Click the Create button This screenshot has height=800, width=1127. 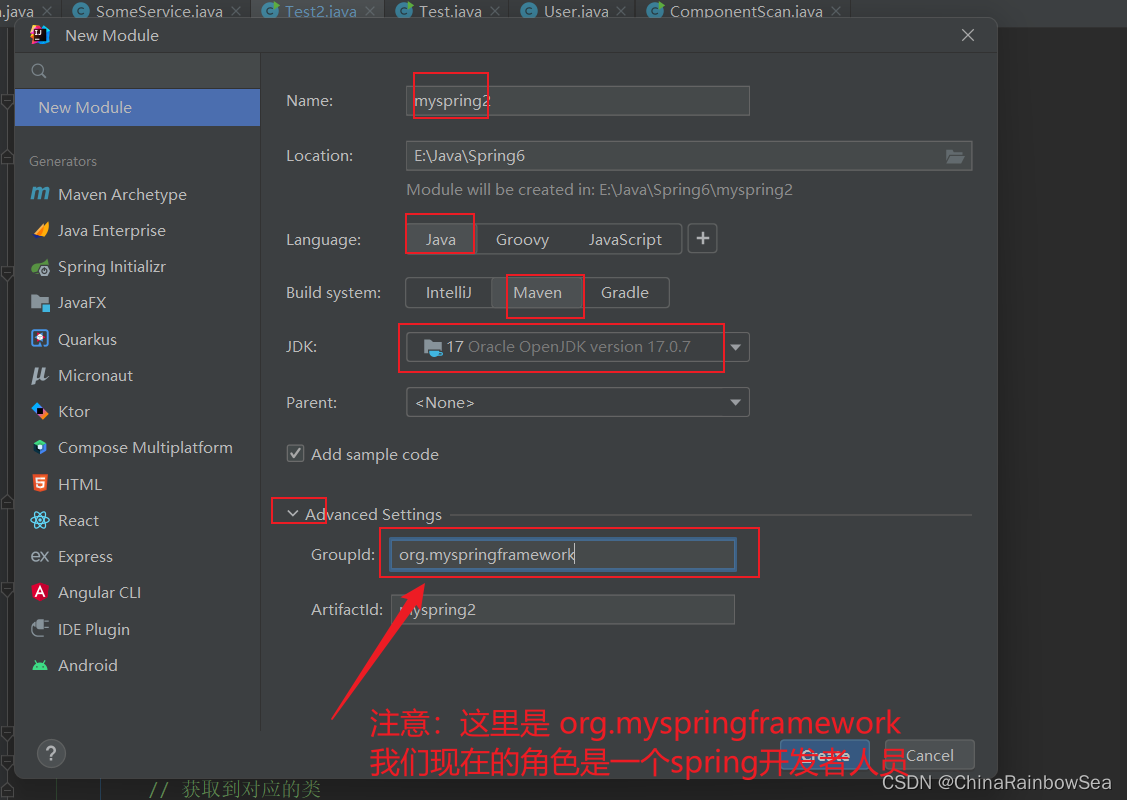pos(825,755)
